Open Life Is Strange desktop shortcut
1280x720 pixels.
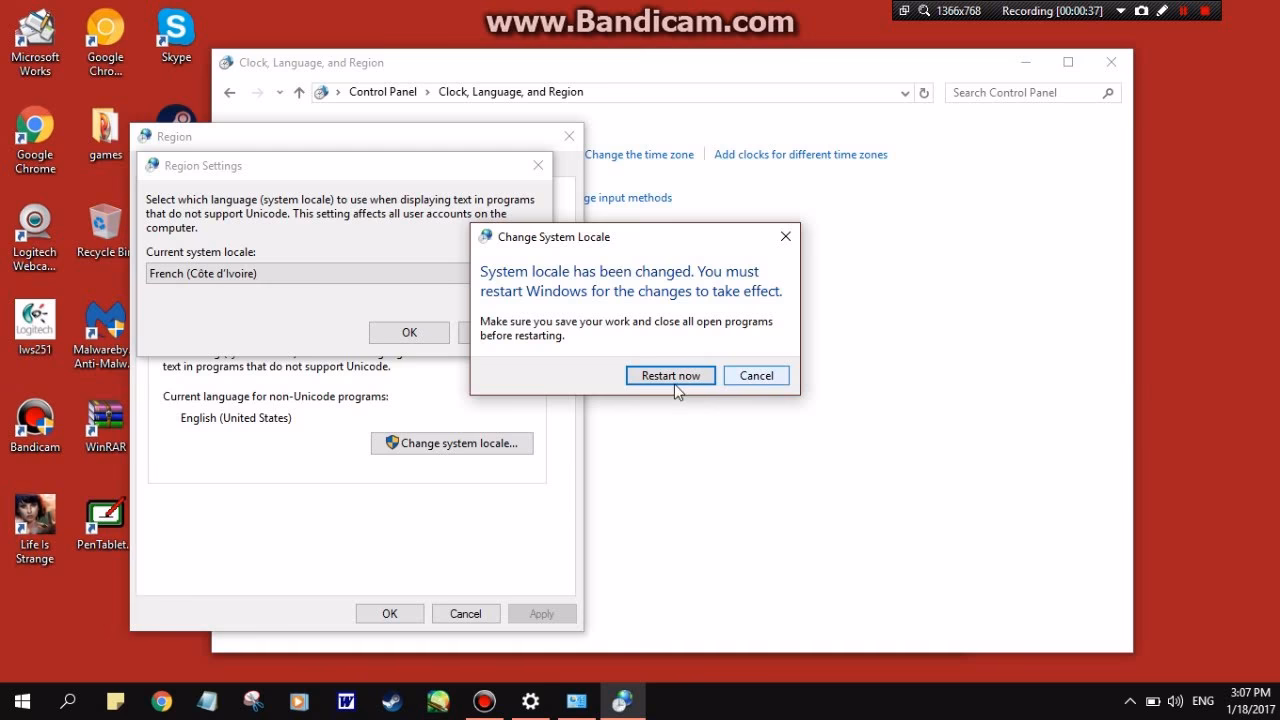click(x=35, y=530)
